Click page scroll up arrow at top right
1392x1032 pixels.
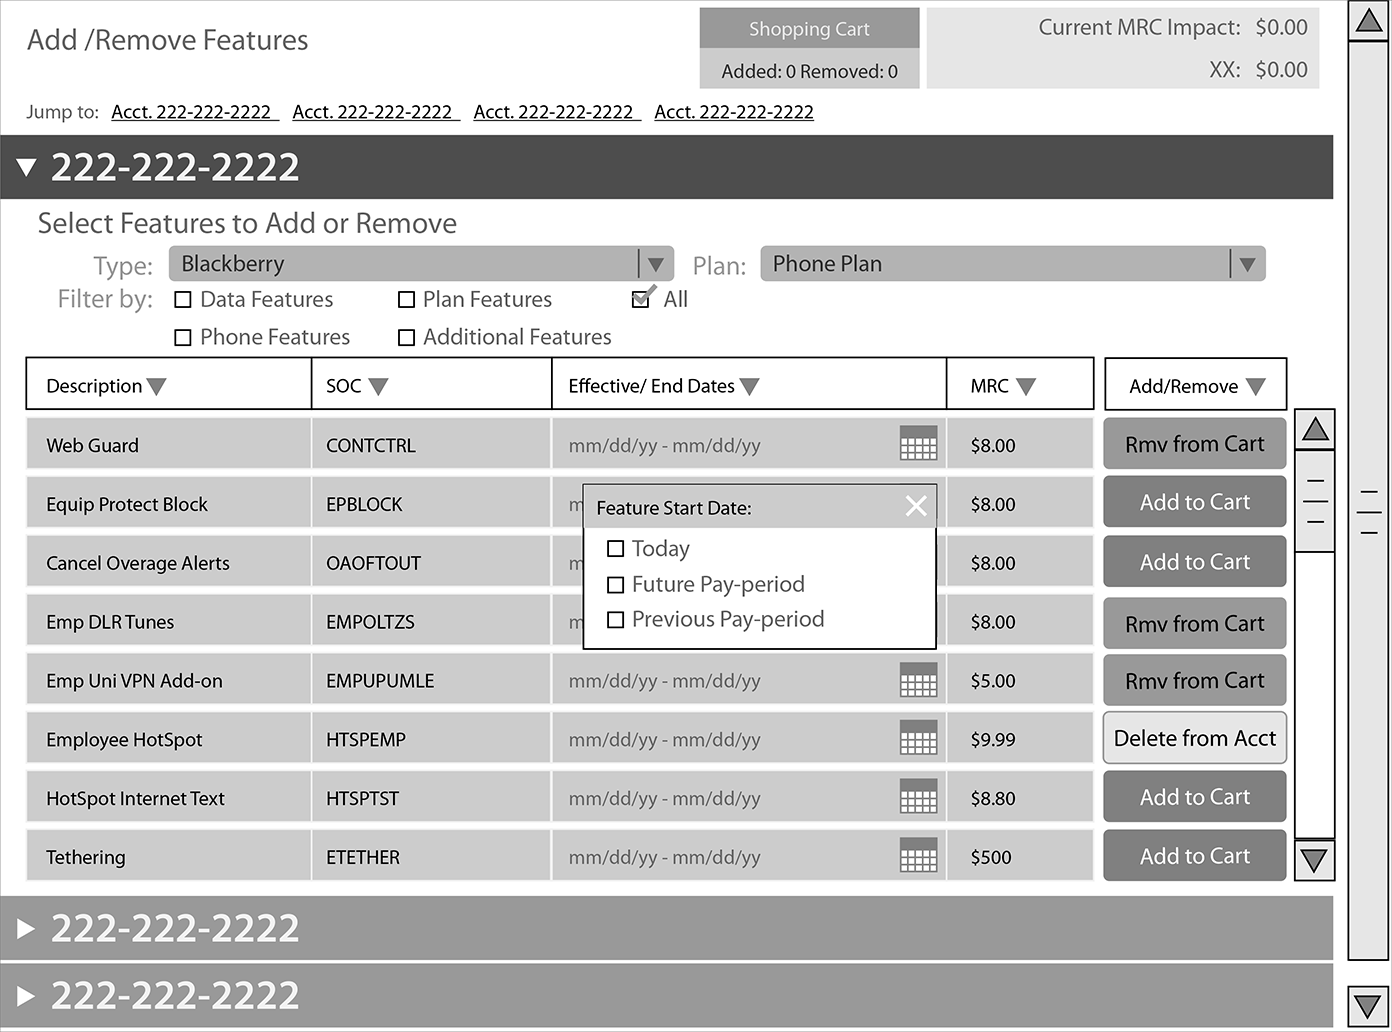pos(1367,21)
